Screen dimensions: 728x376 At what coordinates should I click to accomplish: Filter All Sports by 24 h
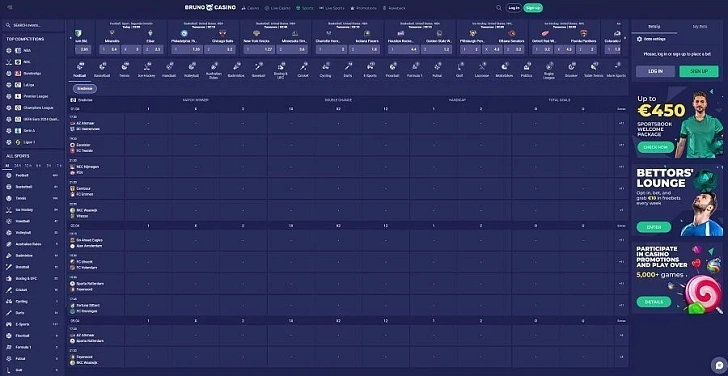(x=17, y=166)
